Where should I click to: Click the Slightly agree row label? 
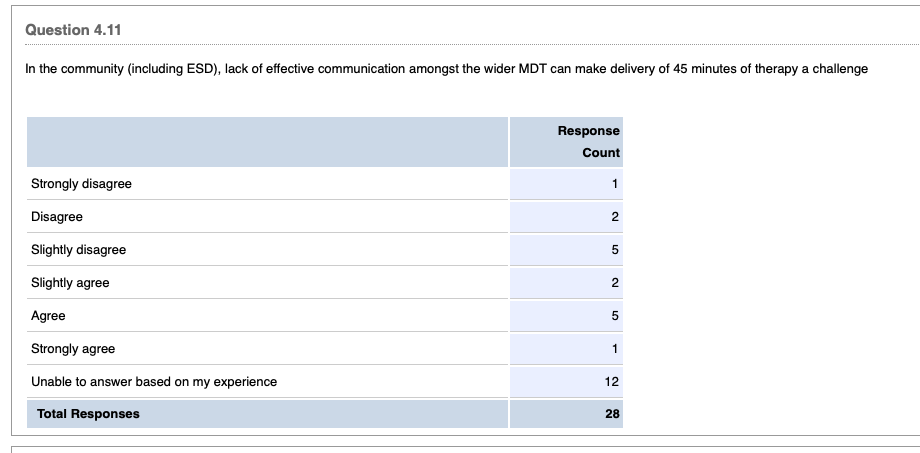pos(70,283)
